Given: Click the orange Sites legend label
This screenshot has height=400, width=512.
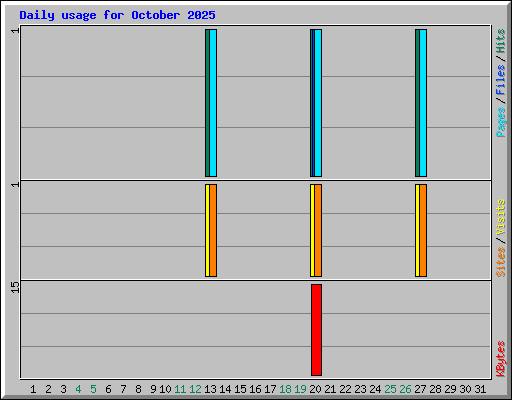Looking at the screenshot, I should click(500, 262).
